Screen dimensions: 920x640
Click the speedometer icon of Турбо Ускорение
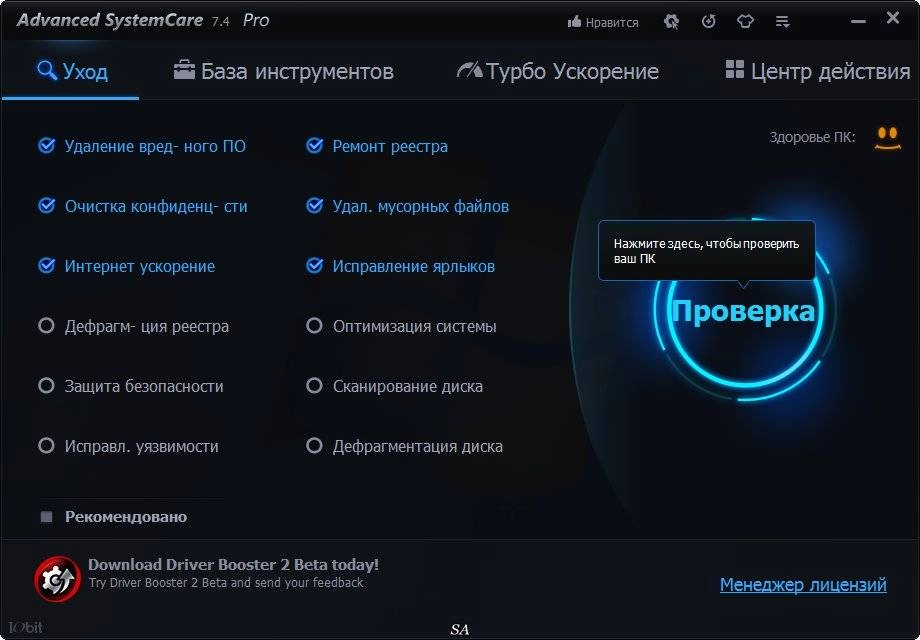(x=469, y=70)
